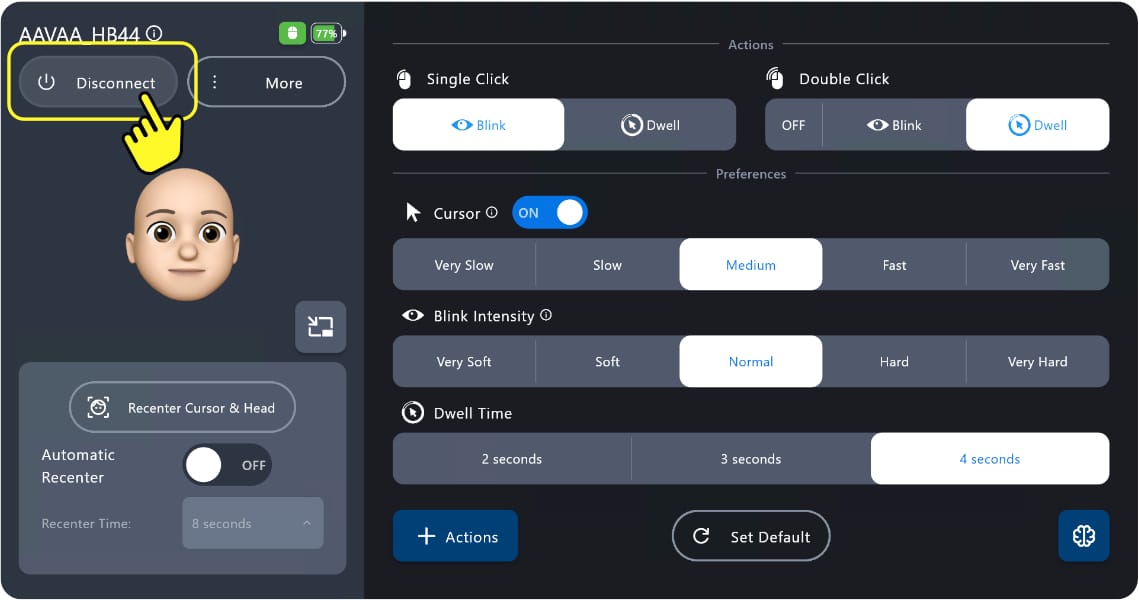1139x600 pixels.
Task: Click info icon next to AAVAA_HB44
Action: coord(154,33)
